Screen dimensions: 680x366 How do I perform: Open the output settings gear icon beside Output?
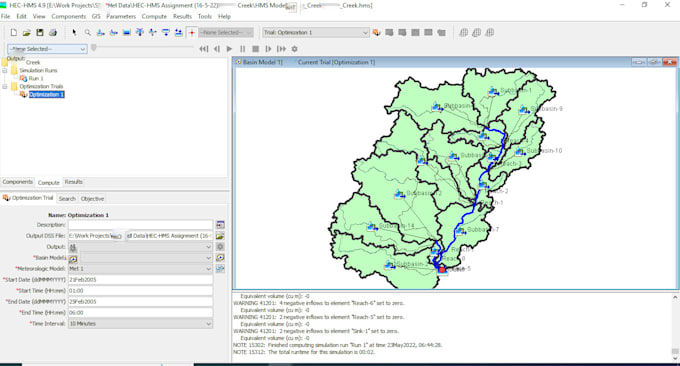[x=220, y=247]
